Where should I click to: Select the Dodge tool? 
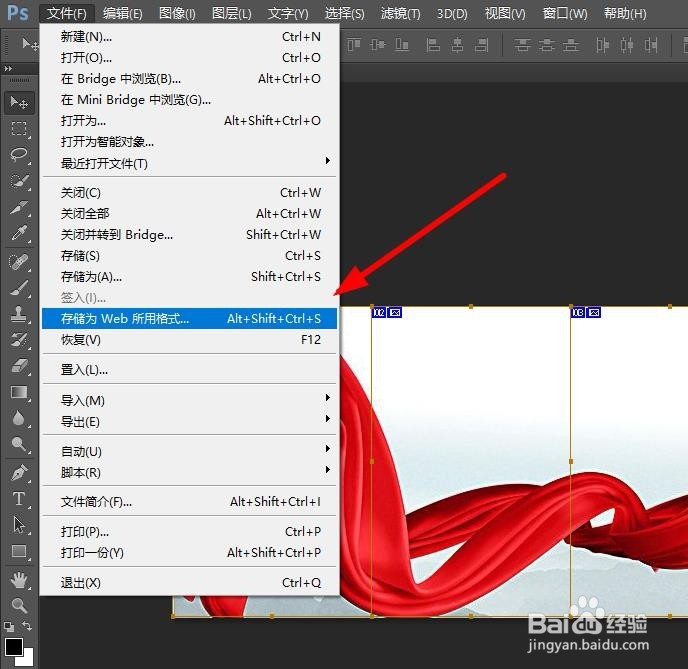(18, 444)
